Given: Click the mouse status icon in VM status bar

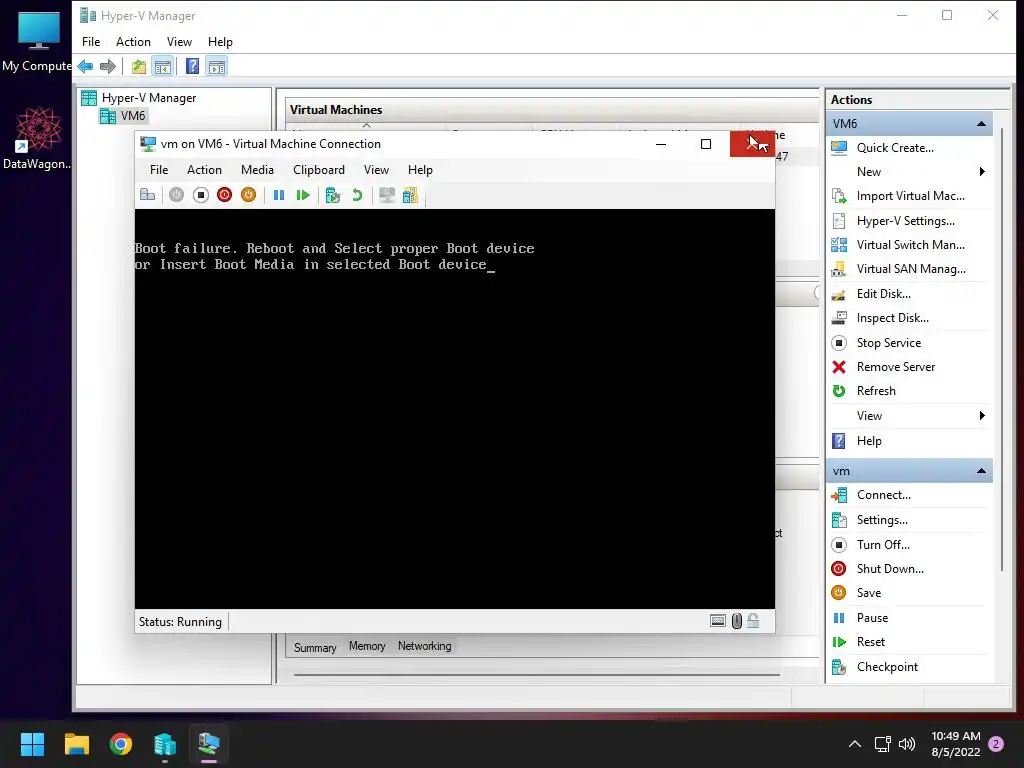Looking at the screenshot, I should 737,620.
